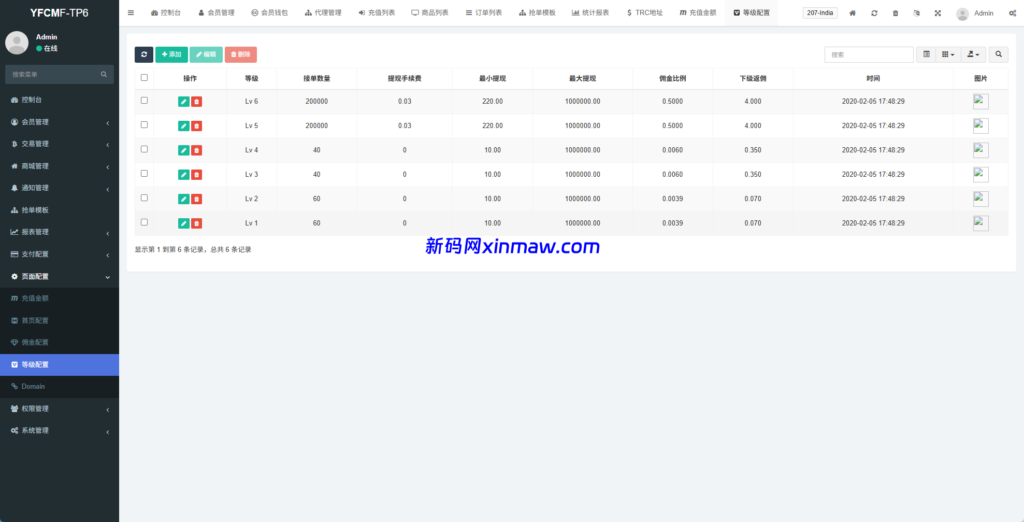Edit the Lv 3 row
This screenshot has height=522, width=1024.
click(184, 174)
